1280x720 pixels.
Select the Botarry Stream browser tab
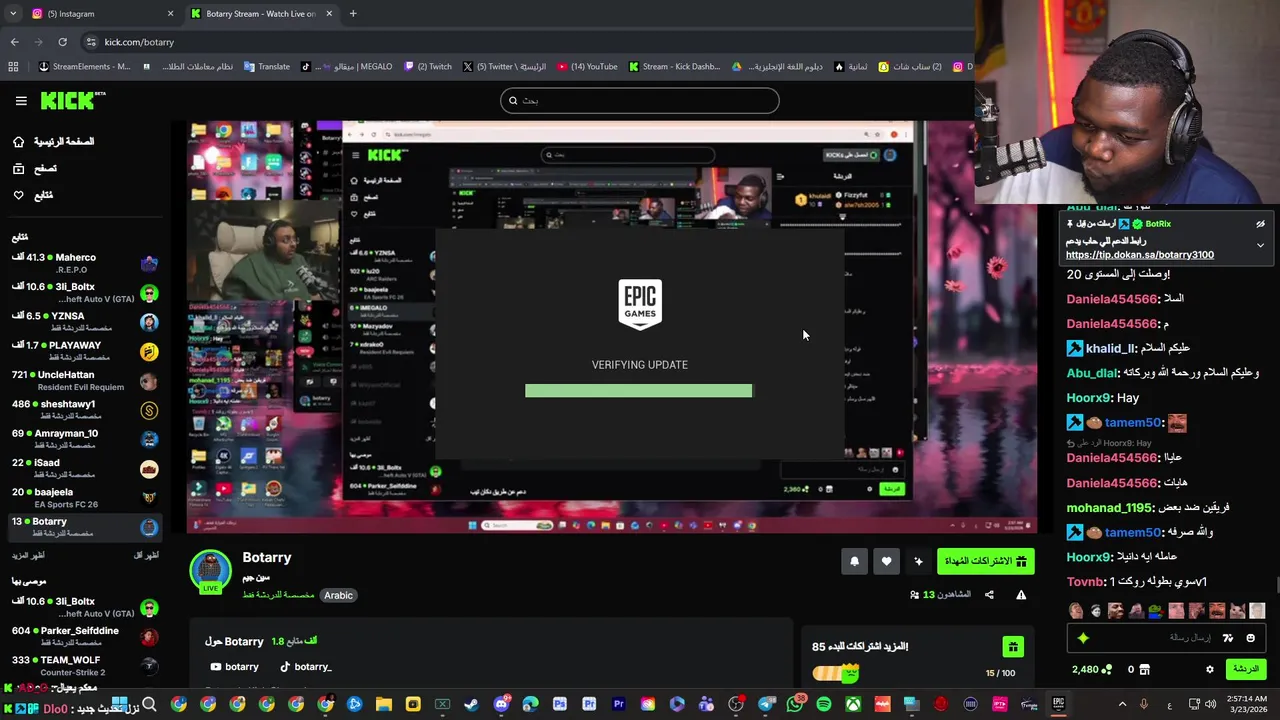(x=260, y=14)
